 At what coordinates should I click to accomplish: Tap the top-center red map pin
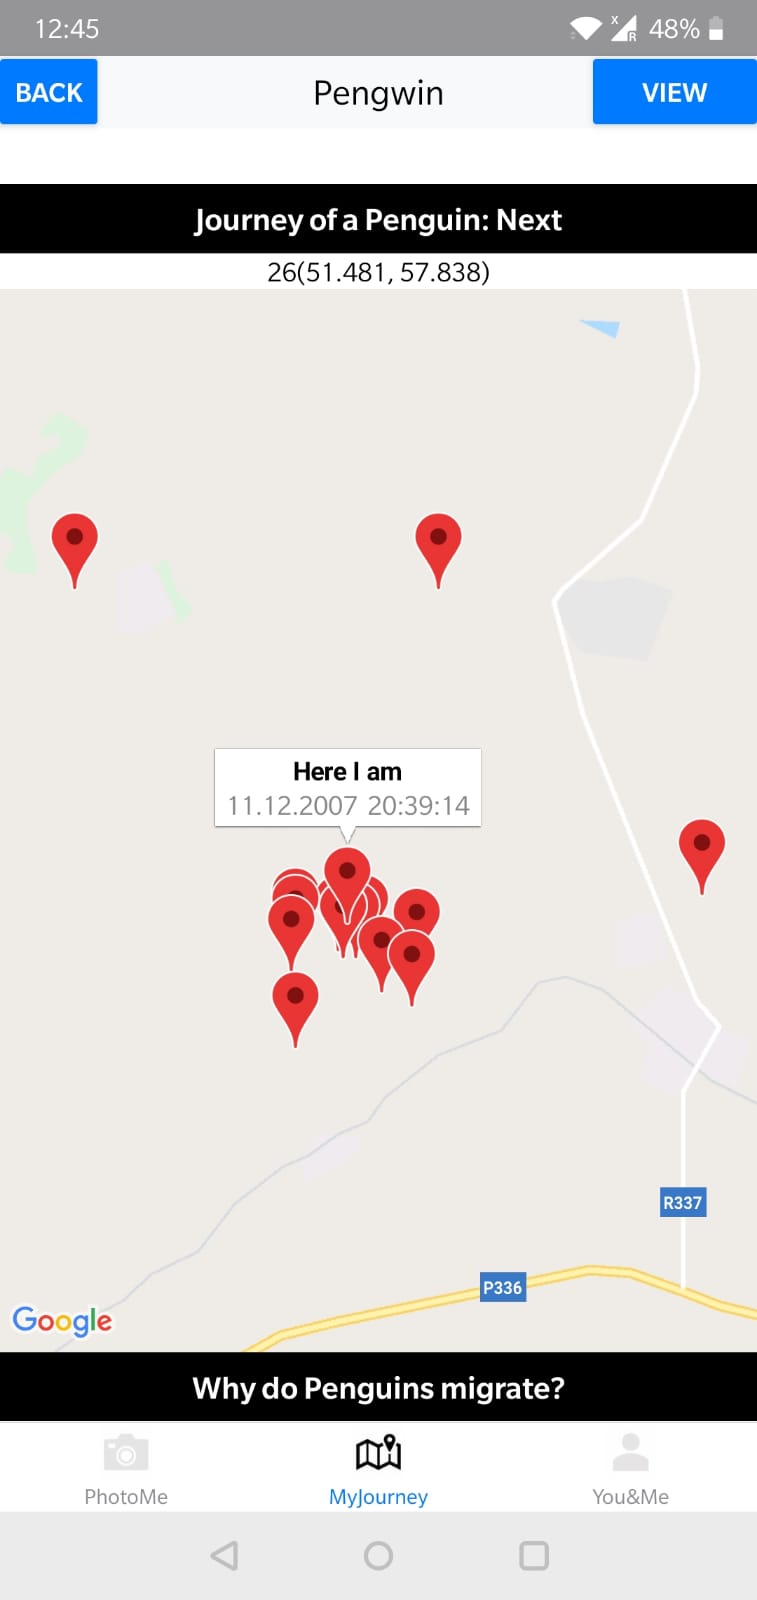tap(438, 549)
